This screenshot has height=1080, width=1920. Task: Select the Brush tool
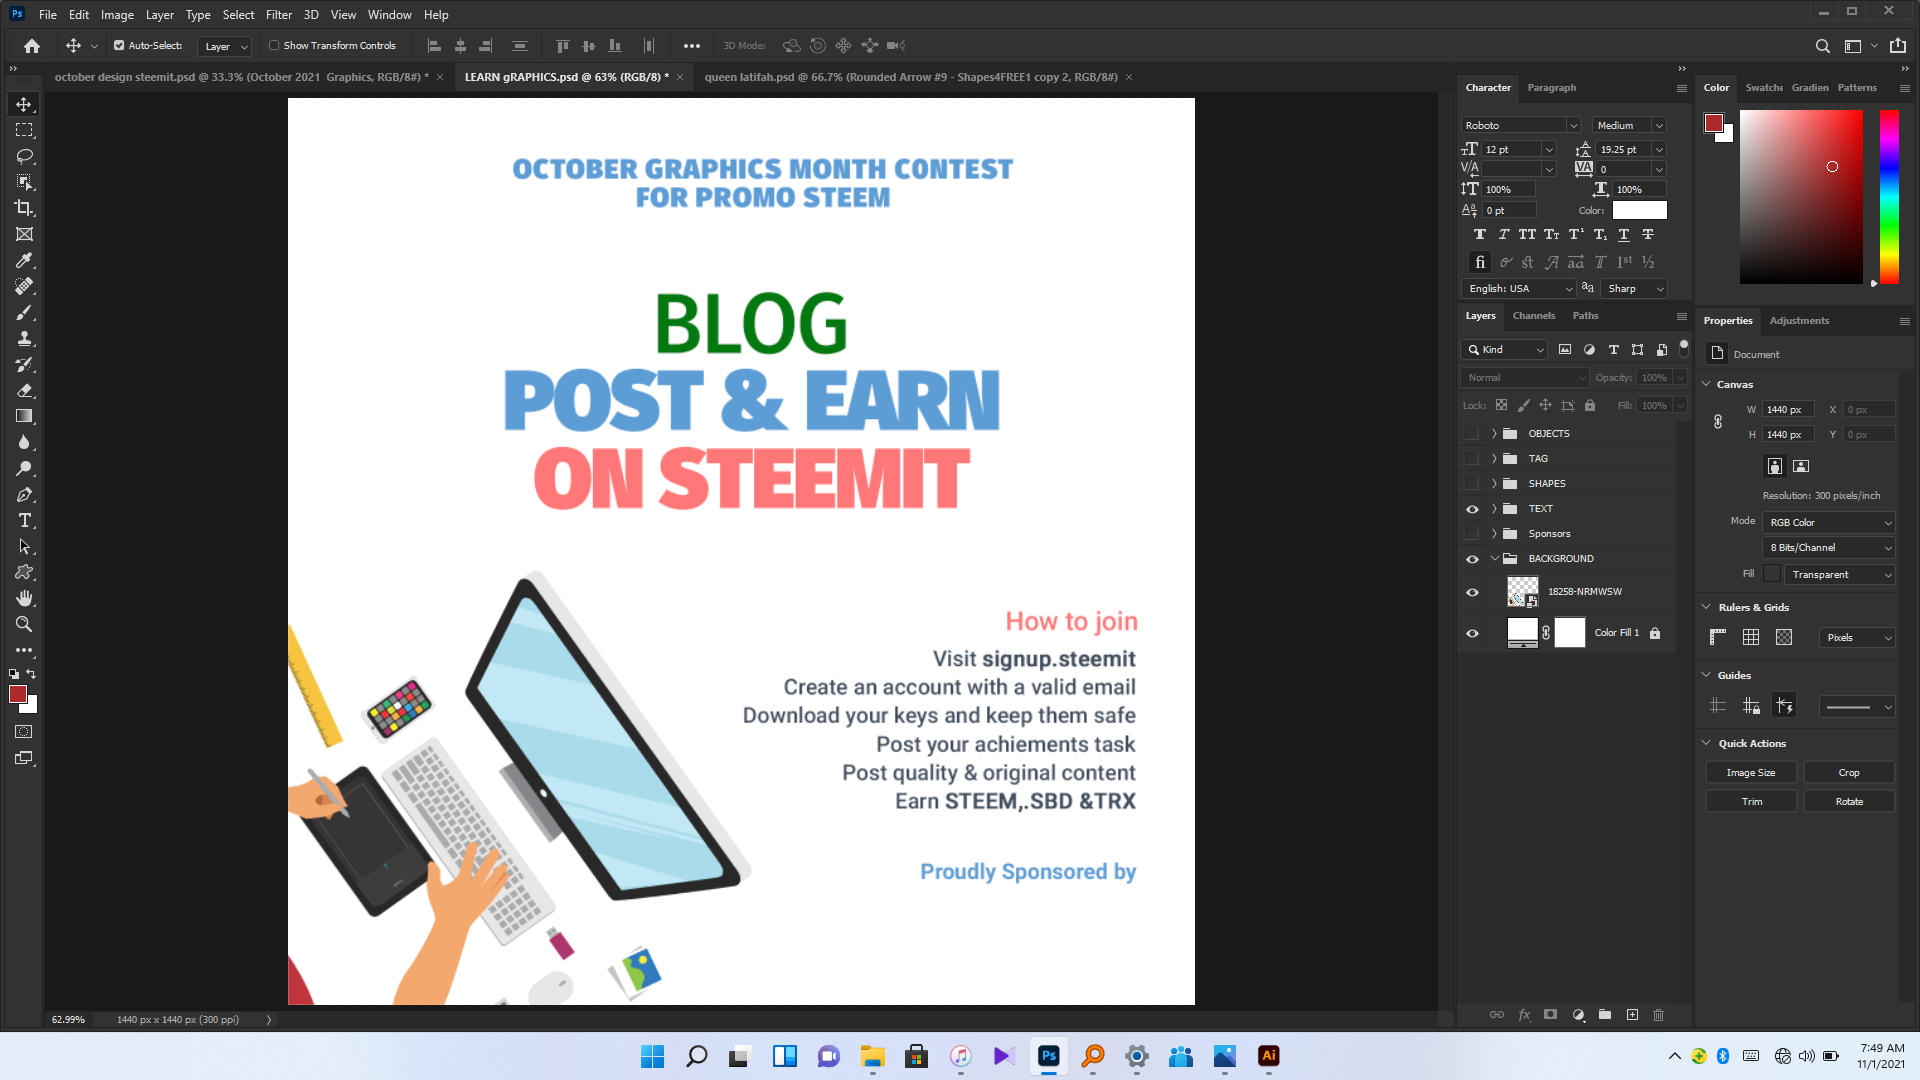(24, 312)
